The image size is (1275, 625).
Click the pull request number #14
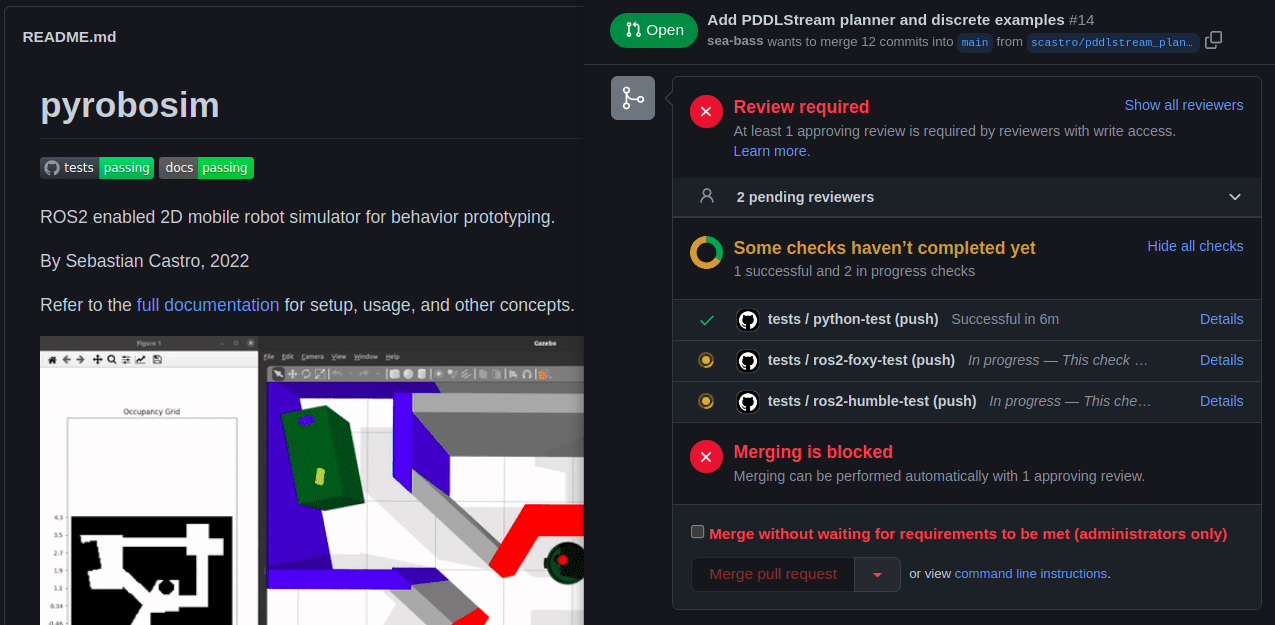(1082, 20)
